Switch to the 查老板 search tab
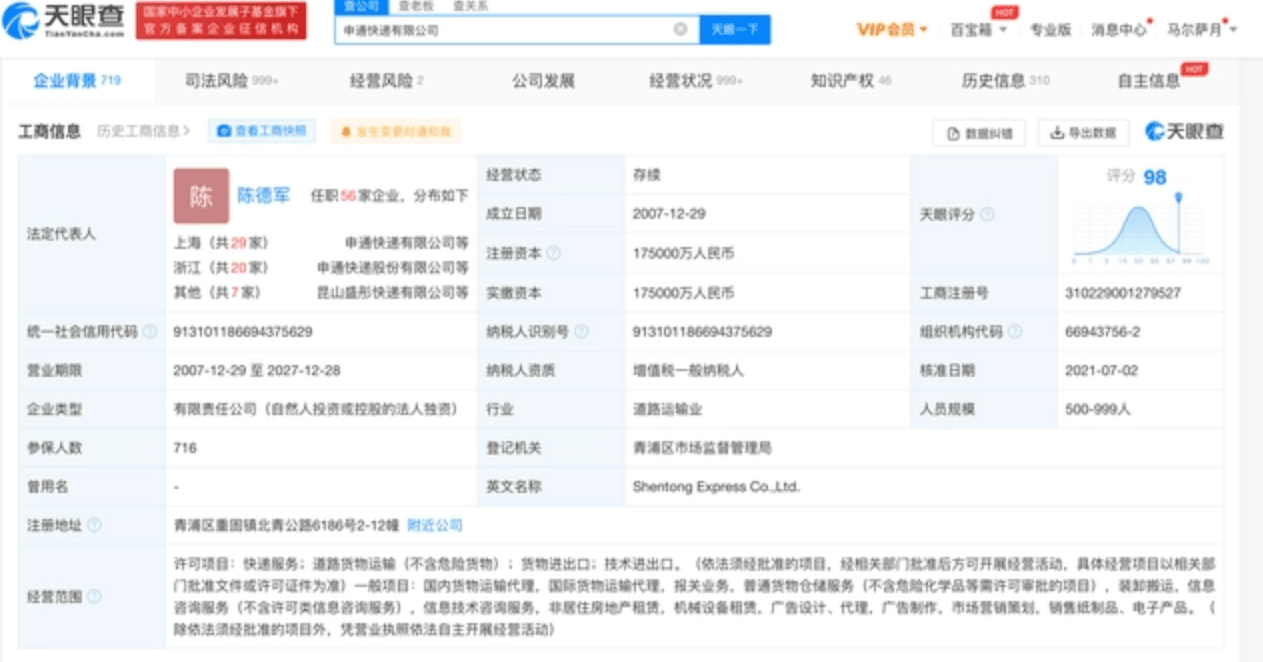The width and height of the screenshot is (1263, 662). pos(416,6)
